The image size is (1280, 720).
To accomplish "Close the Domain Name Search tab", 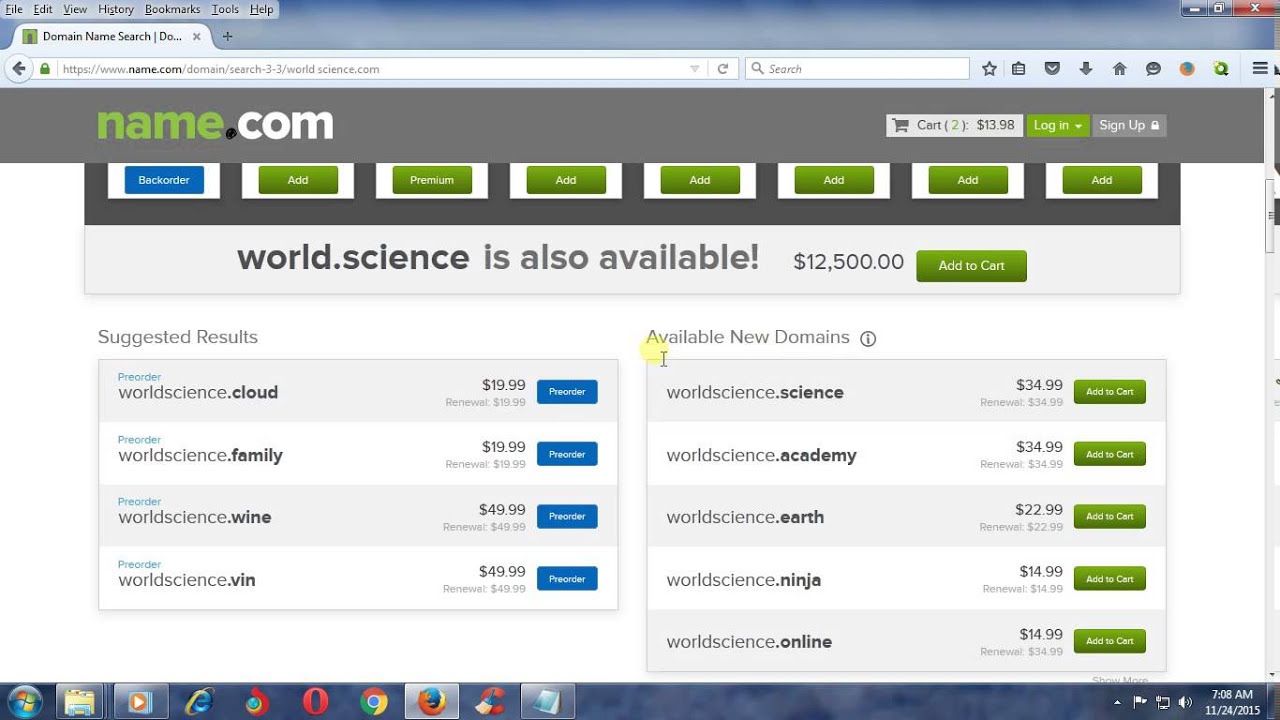I will tap(196, 36).
